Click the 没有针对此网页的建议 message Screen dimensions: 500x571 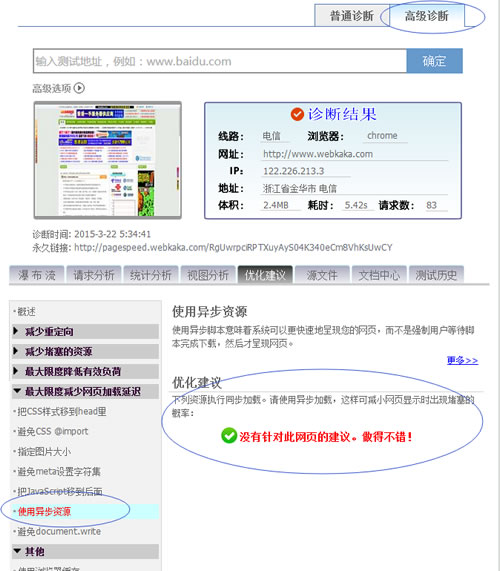point(326,436)
